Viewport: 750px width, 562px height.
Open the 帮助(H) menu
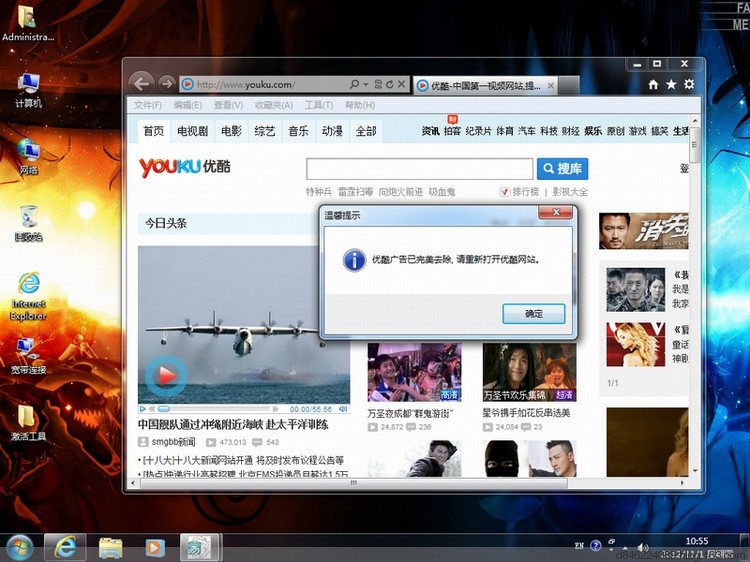pos(360,105)
